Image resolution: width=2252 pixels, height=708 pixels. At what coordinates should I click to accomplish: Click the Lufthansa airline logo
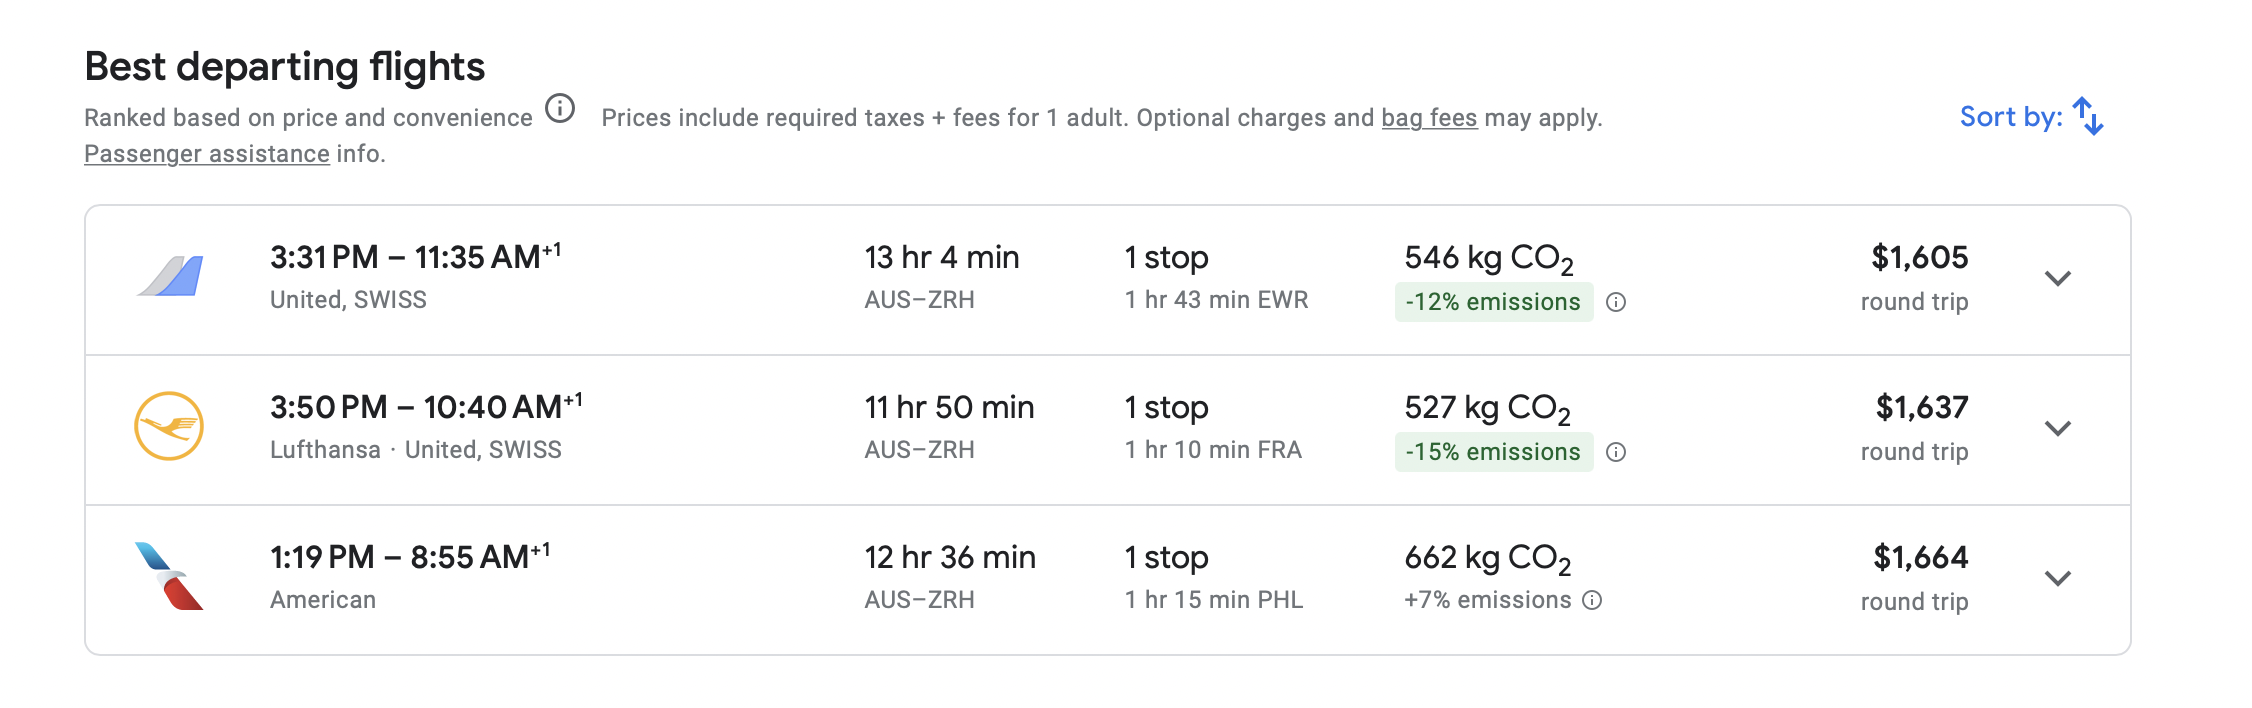[x=169, y=426]
